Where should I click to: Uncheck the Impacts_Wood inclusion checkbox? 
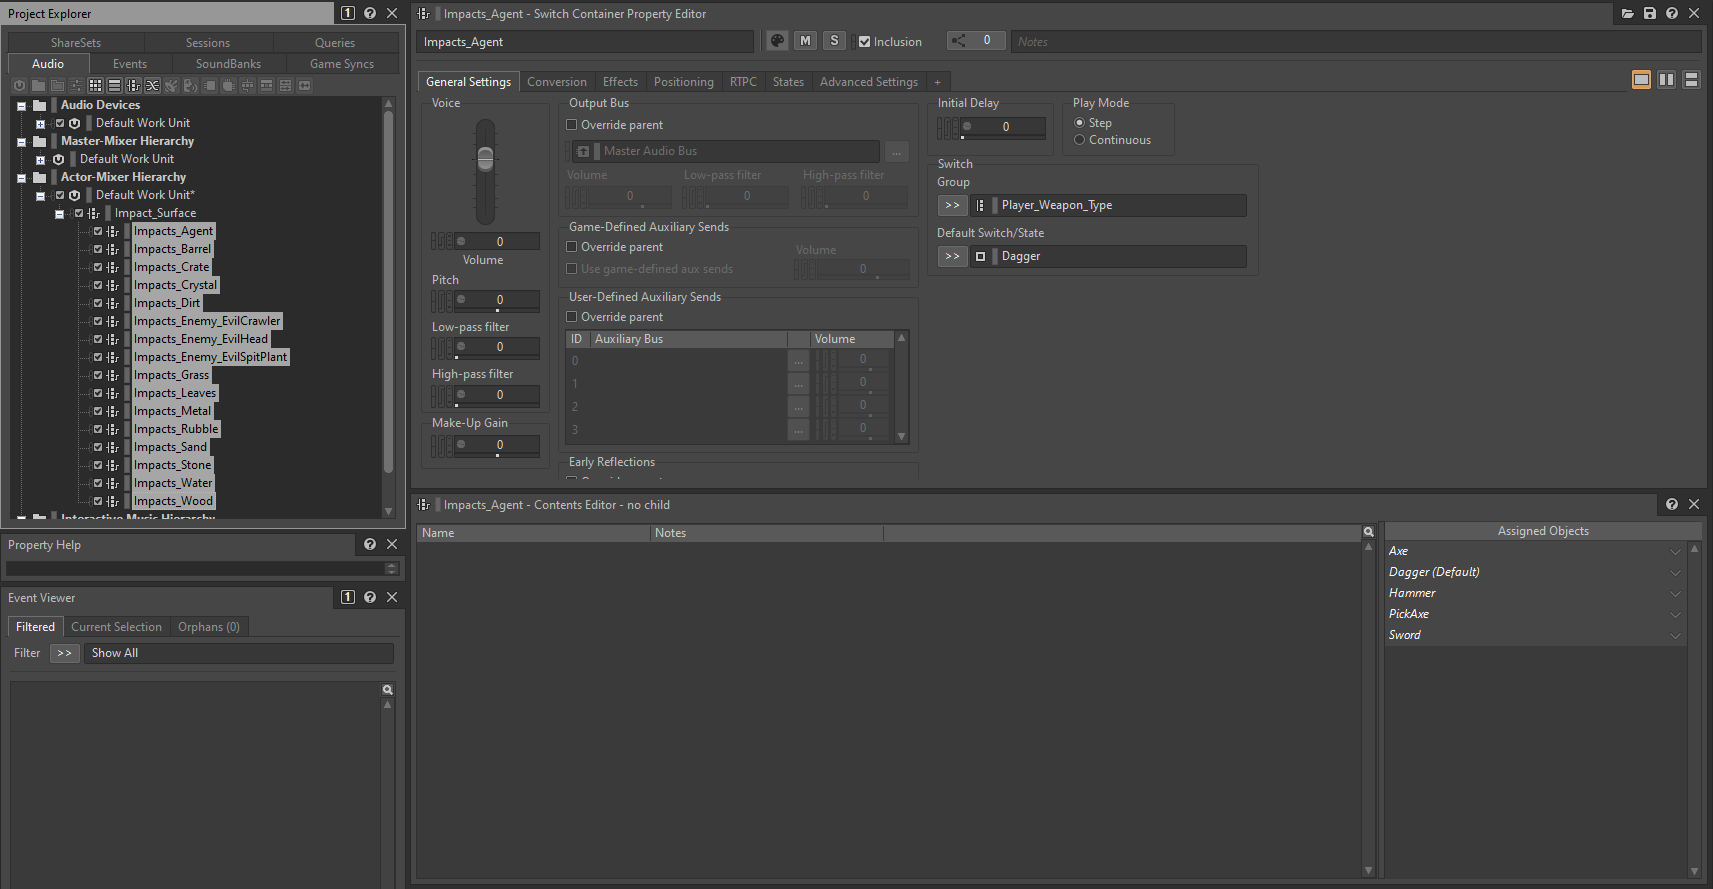(x=98, y=501)
